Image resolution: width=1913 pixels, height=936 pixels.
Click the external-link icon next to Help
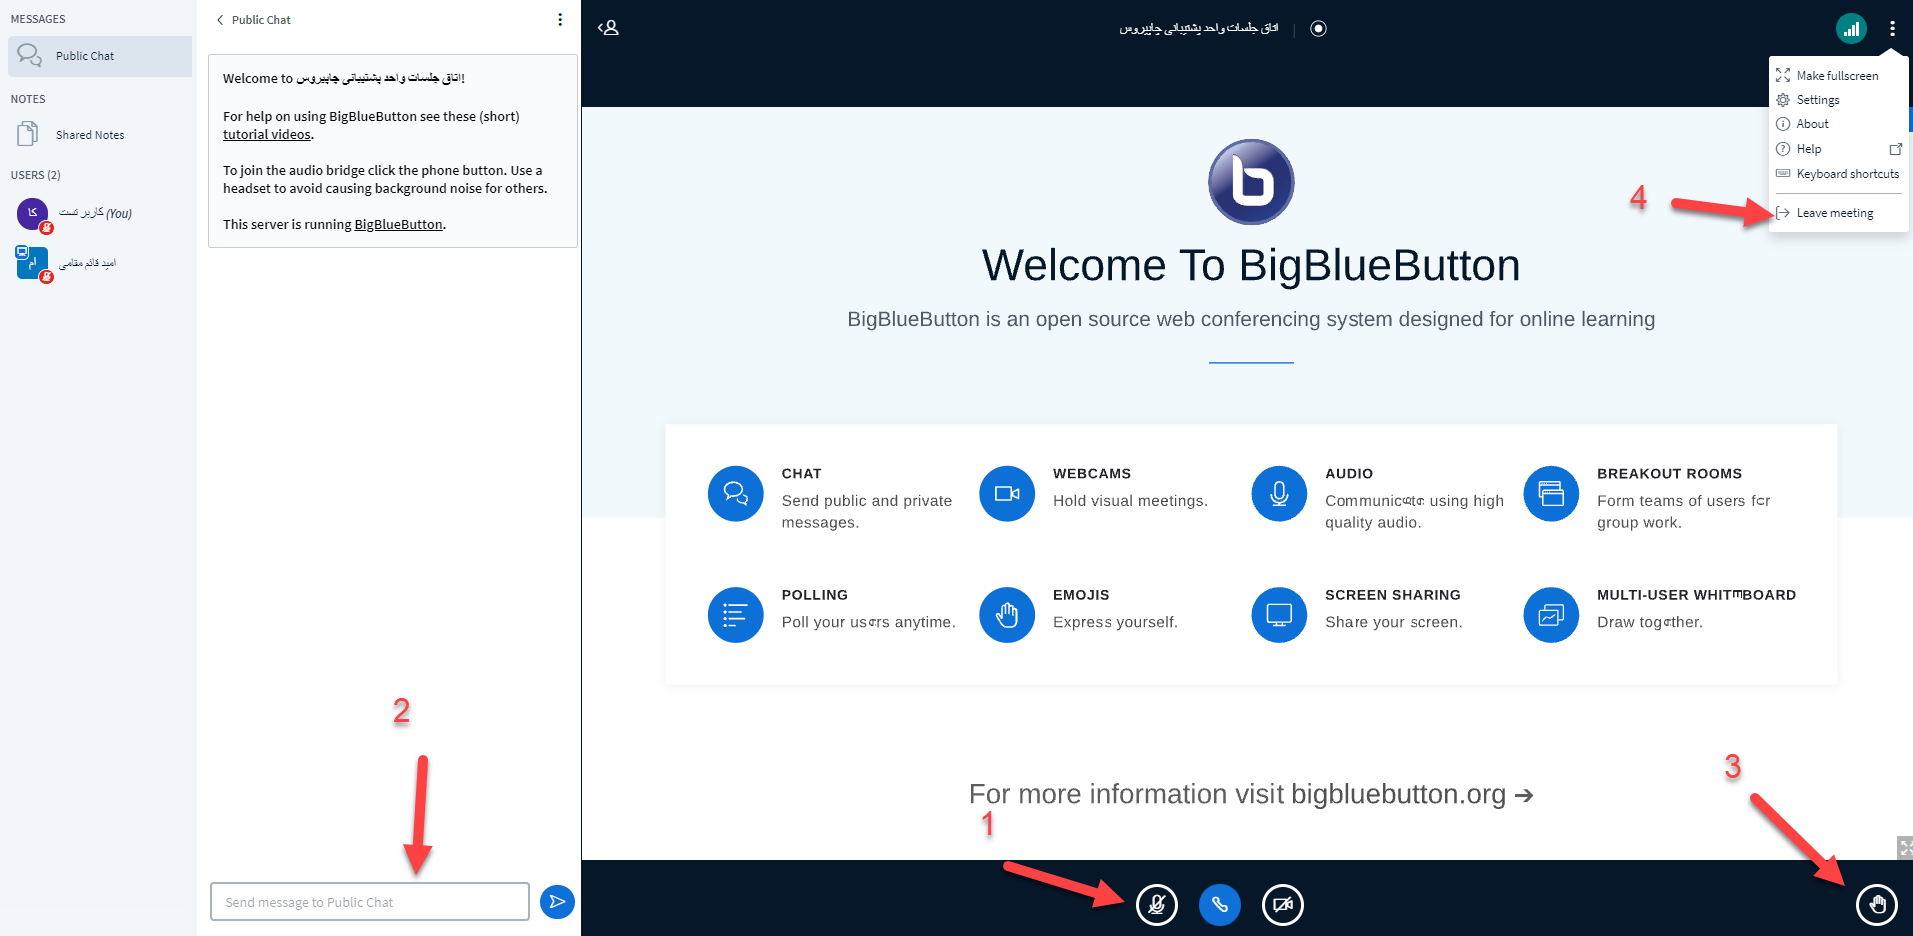tap(1895, 149)
